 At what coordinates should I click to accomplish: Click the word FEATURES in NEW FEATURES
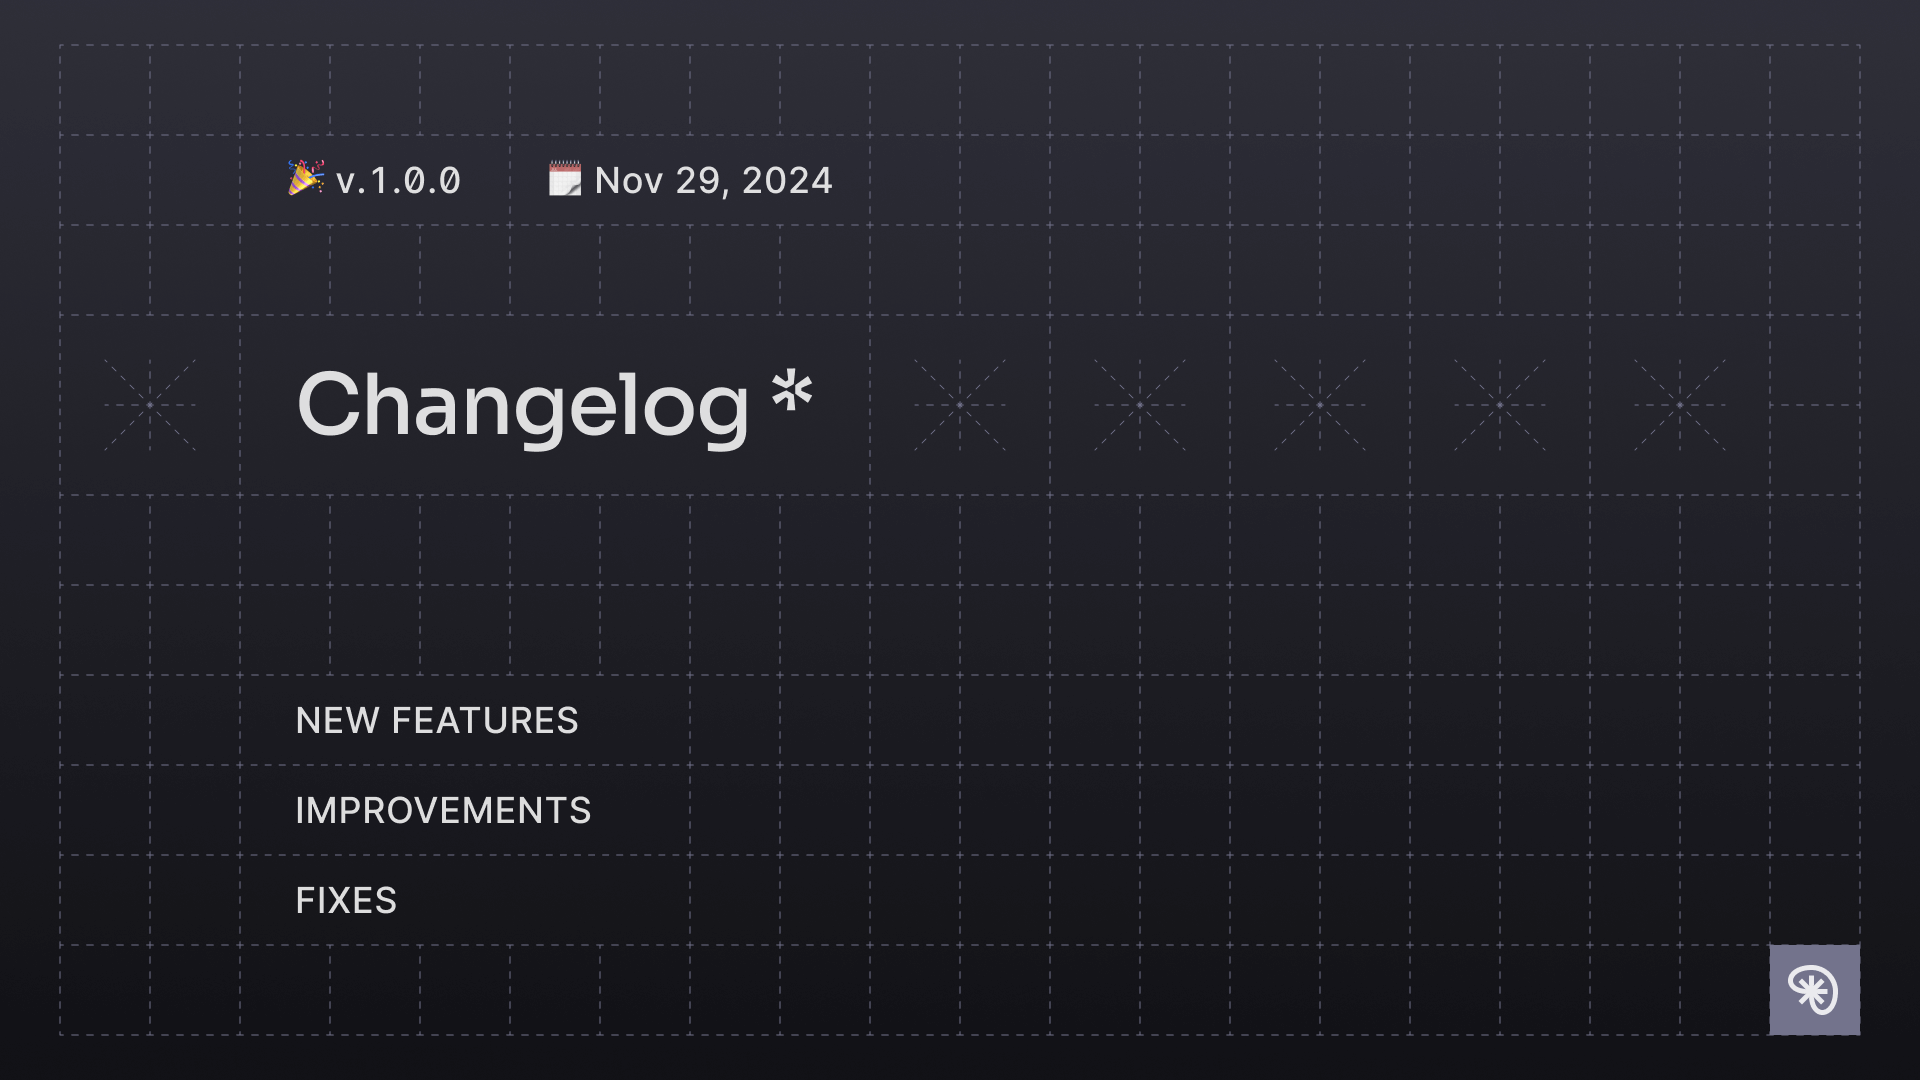pos(485,721)
